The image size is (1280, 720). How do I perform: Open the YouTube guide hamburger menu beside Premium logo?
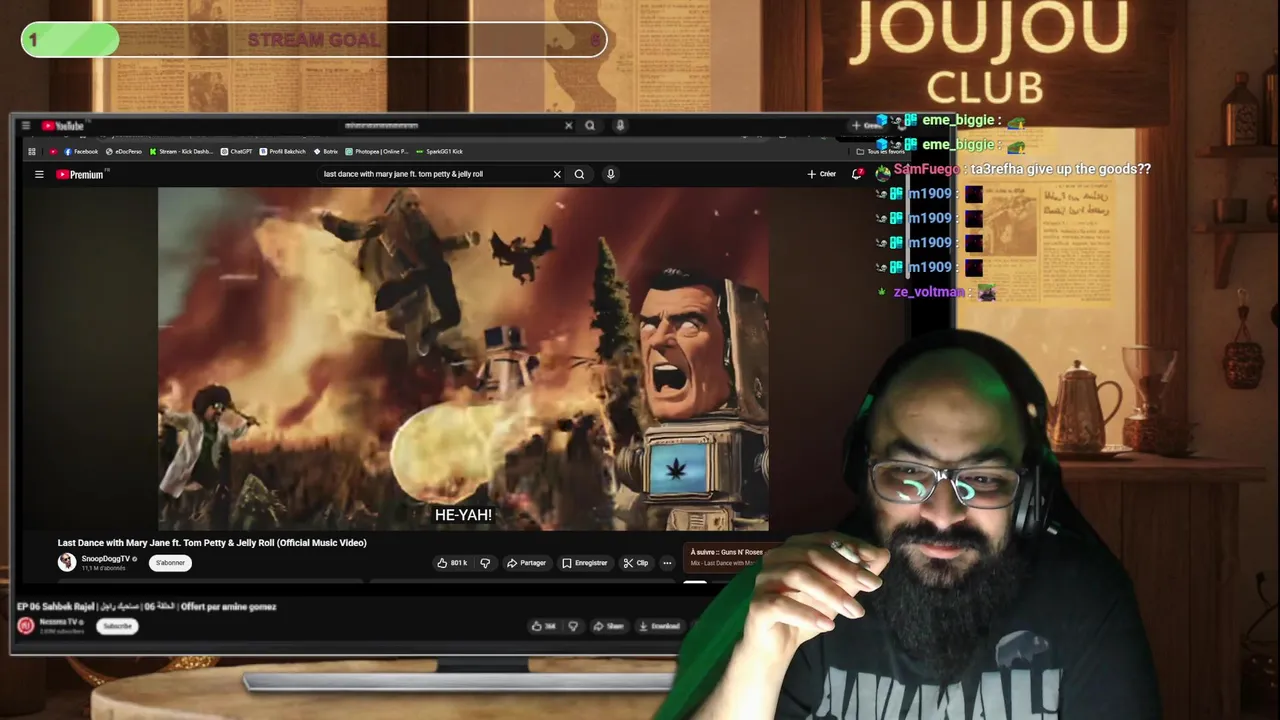coord(39,174)
